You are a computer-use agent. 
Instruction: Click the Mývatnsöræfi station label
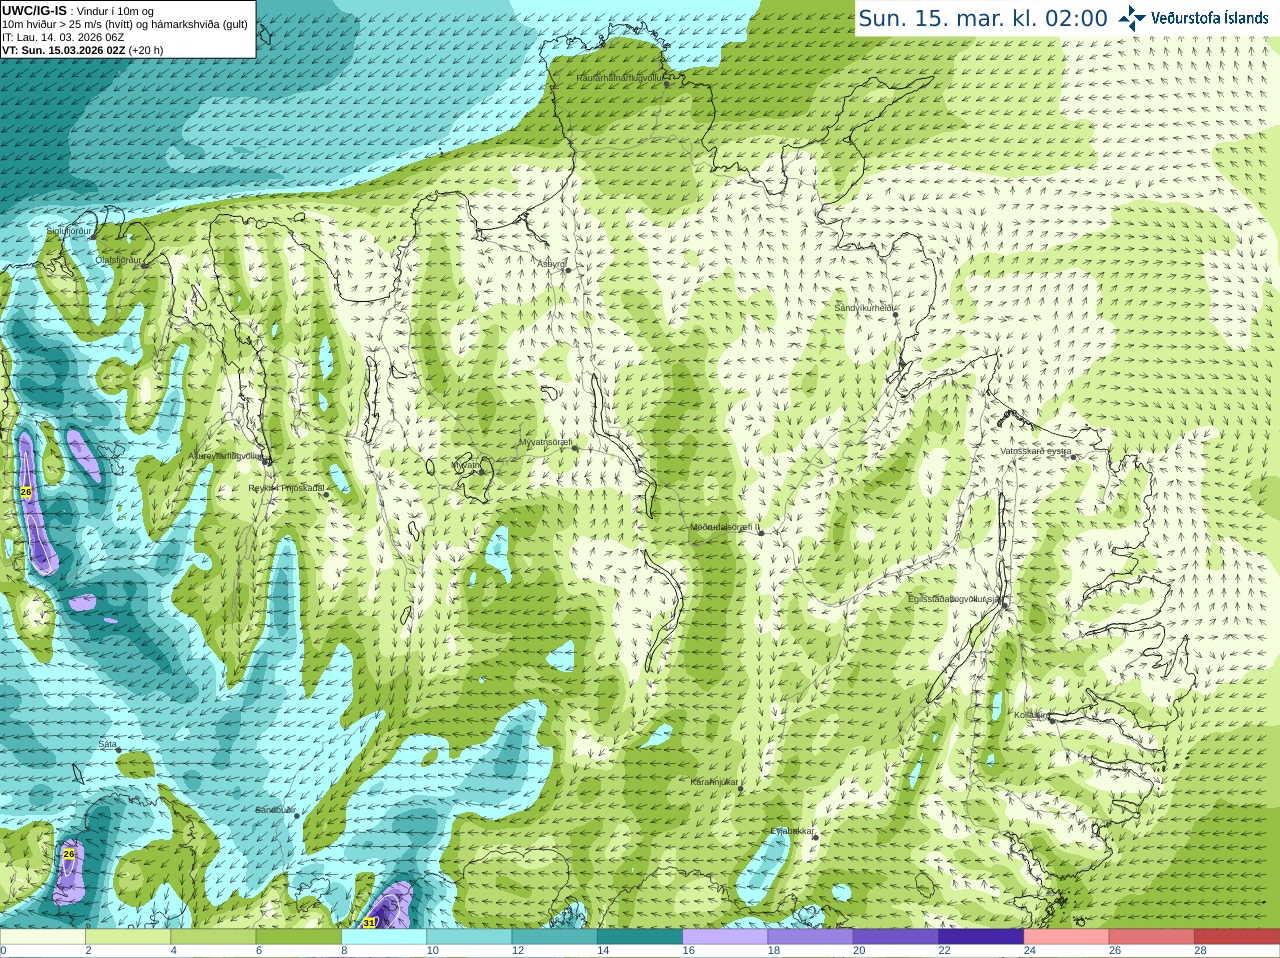[545, 442]
